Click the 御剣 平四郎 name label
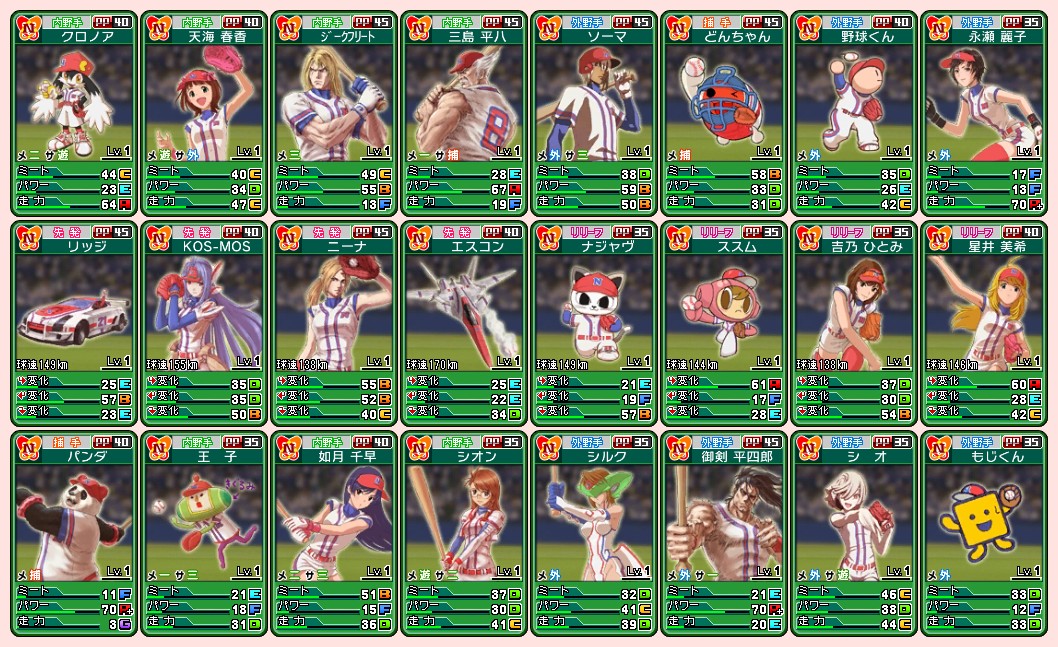This screenshot has width=1058, height=647. pyautogui.click(x=736, y=457)
